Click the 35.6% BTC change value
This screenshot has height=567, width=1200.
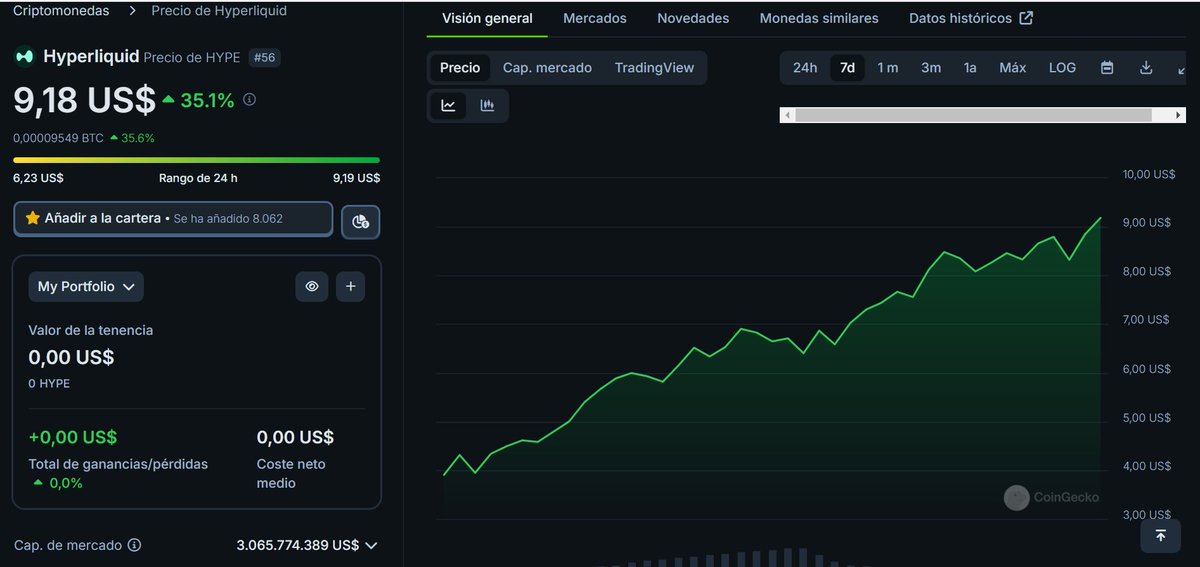click(x=138, y=138)
